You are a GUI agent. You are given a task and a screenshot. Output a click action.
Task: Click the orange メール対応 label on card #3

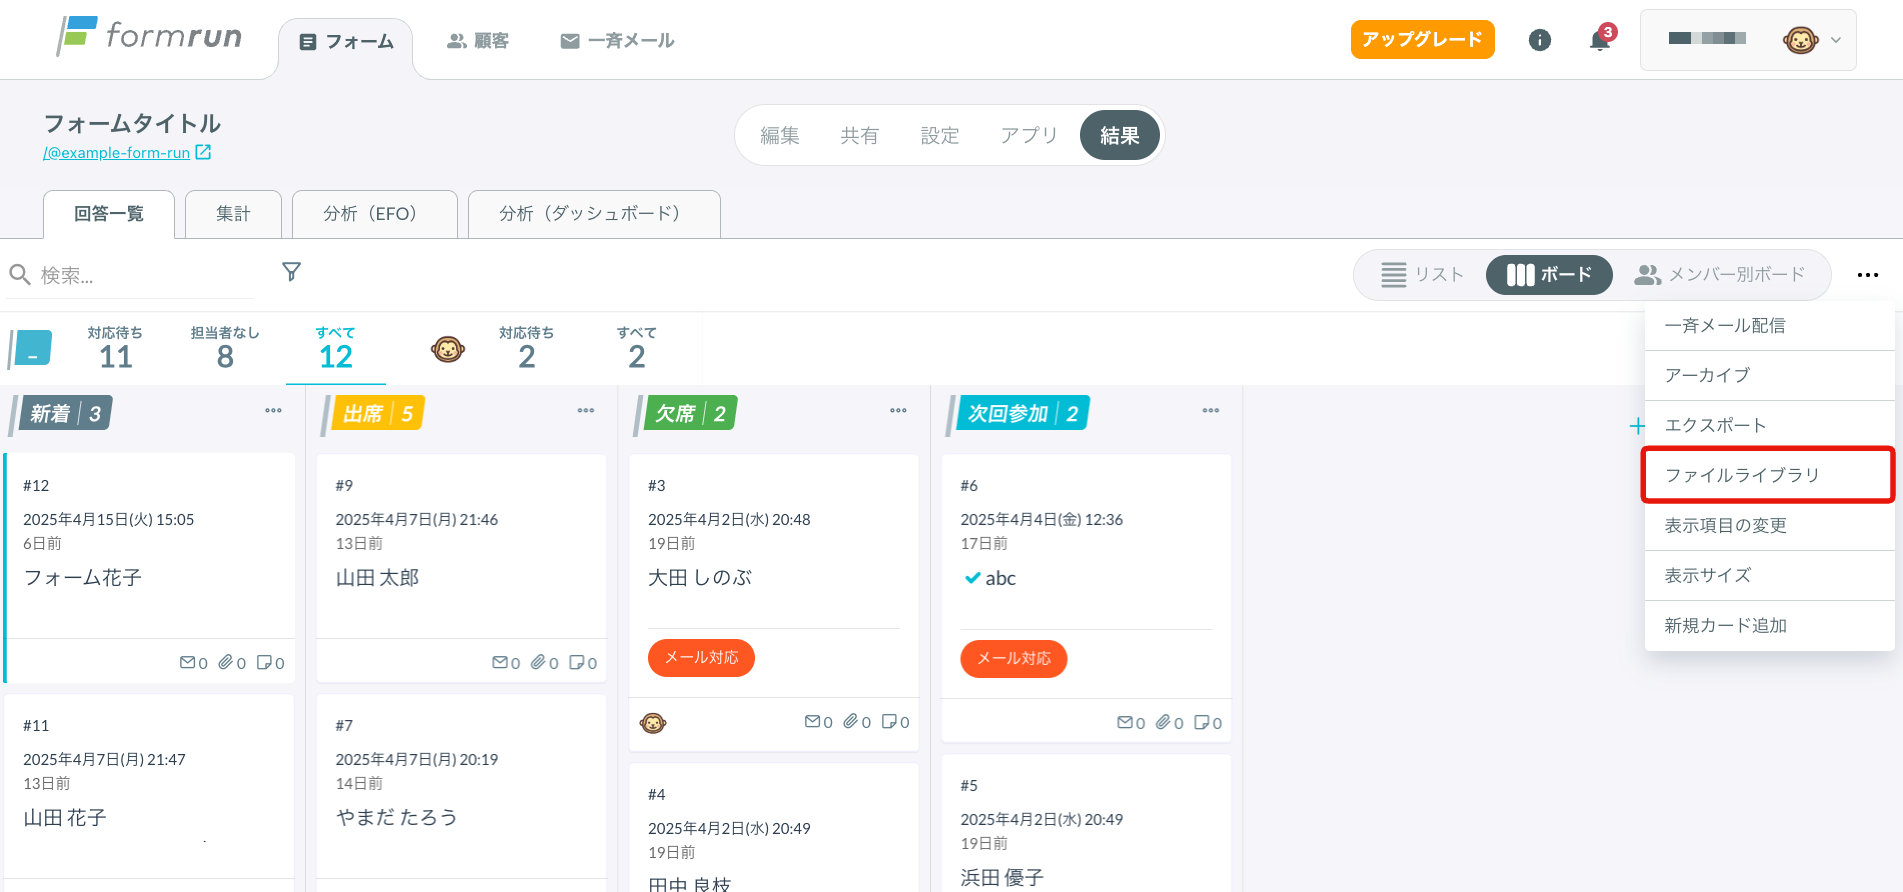[701, 658]
